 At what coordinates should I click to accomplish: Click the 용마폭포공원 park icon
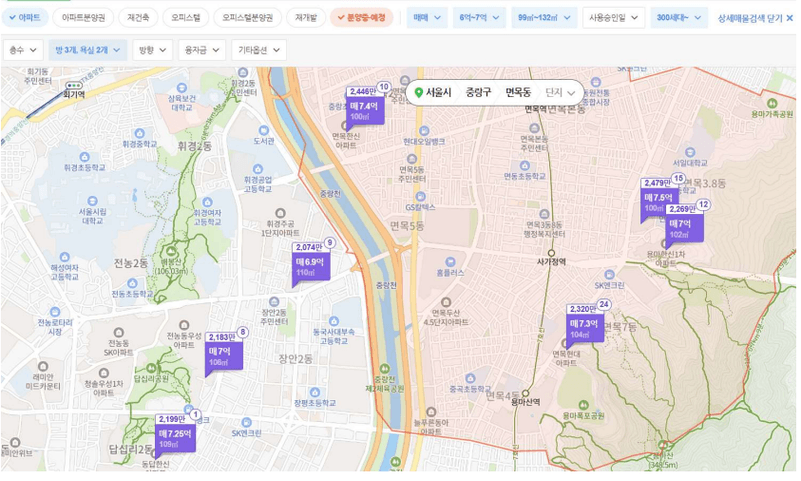click(x=583, y=405)
